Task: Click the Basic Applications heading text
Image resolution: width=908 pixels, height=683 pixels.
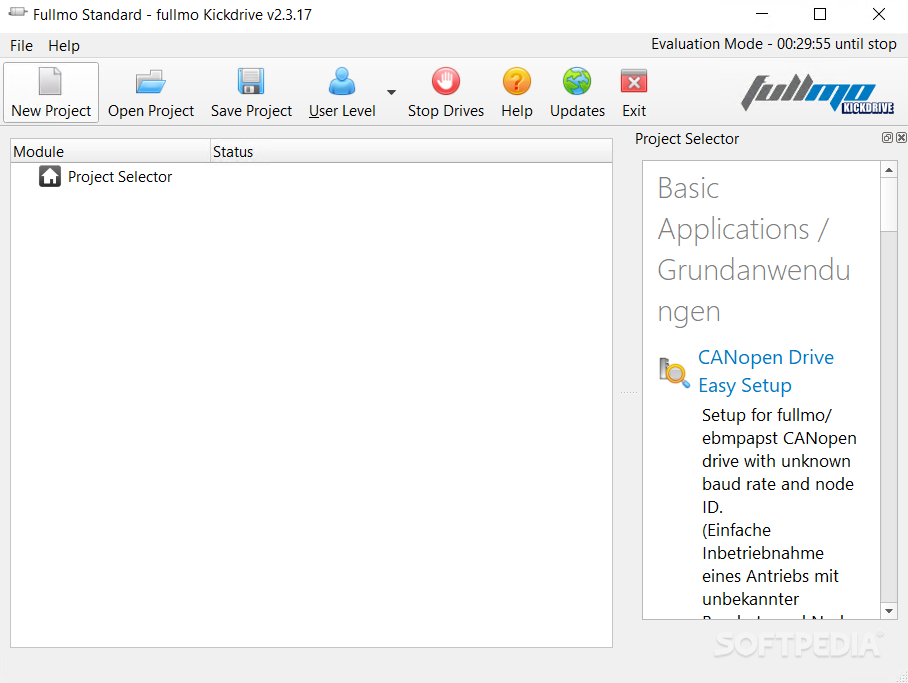Action: 754,250
